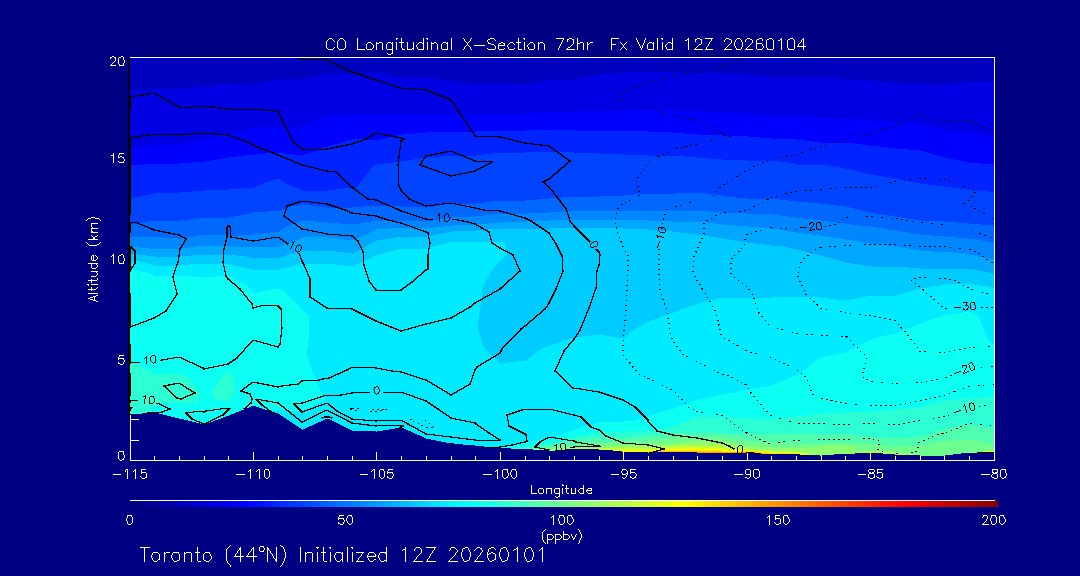Click the colorbar's 150 value label

[777, 520]
